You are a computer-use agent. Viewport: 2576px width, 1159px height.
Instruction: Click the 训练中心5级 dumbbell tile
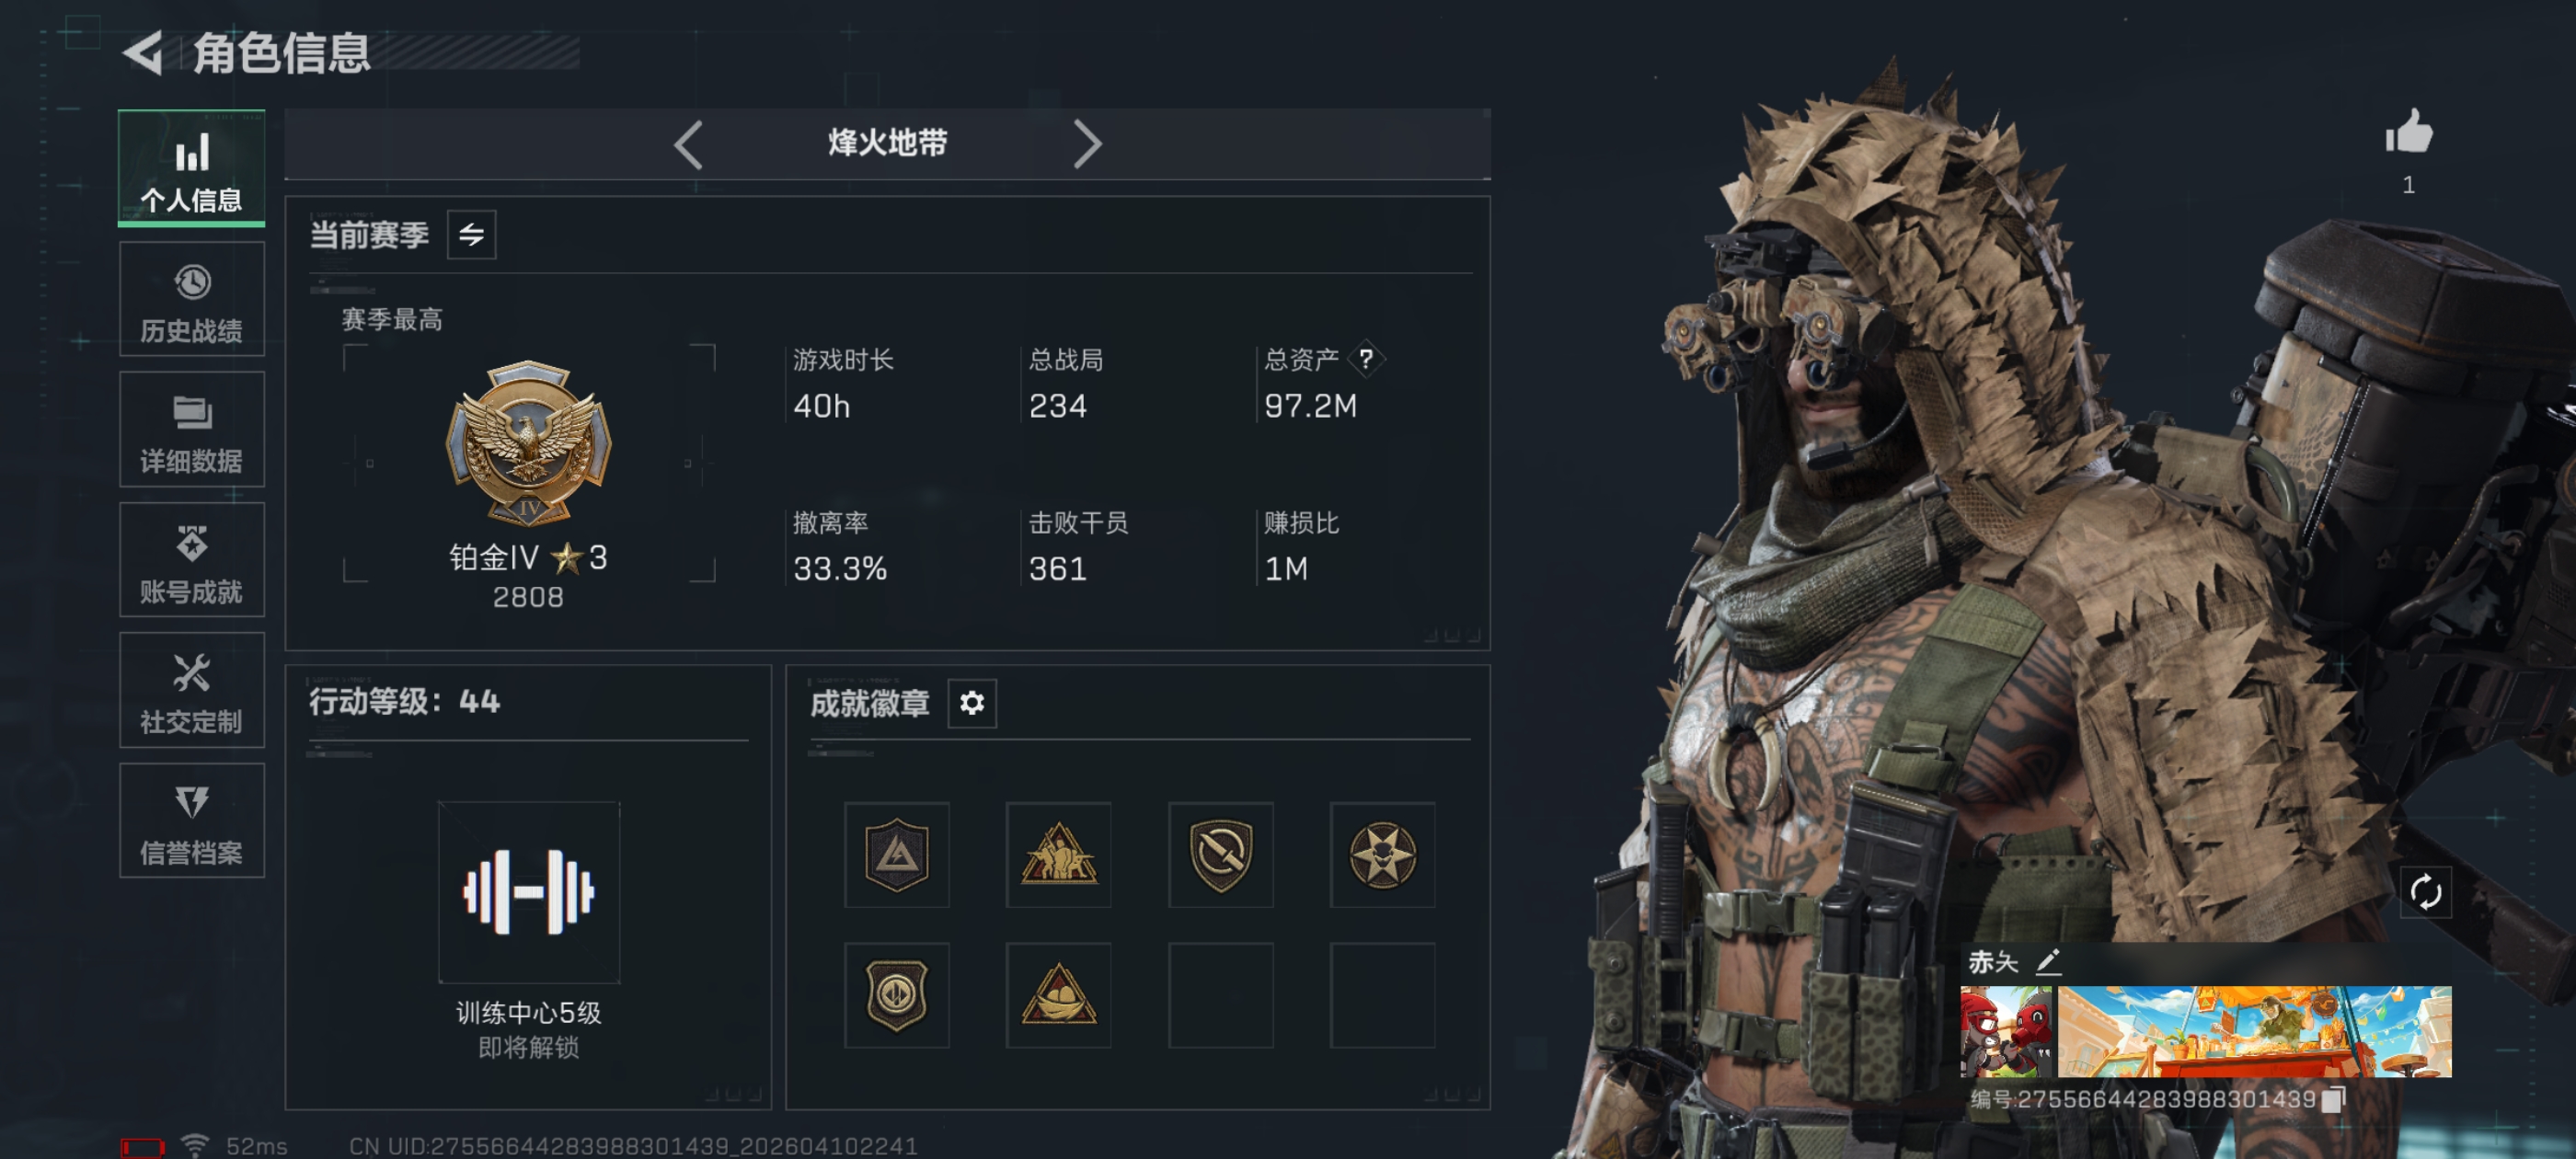pyautogui.click(x=529, y=892)
